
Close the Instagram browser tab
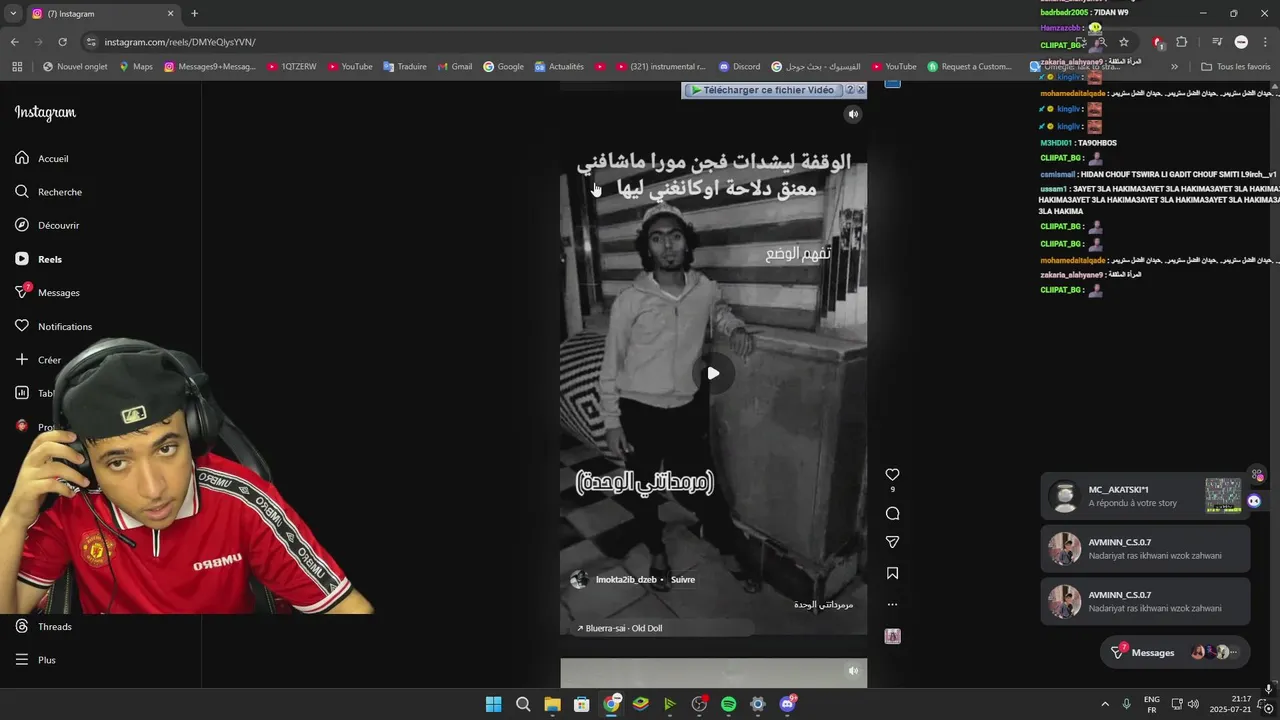pyautogui.click(x=170, y=13)
